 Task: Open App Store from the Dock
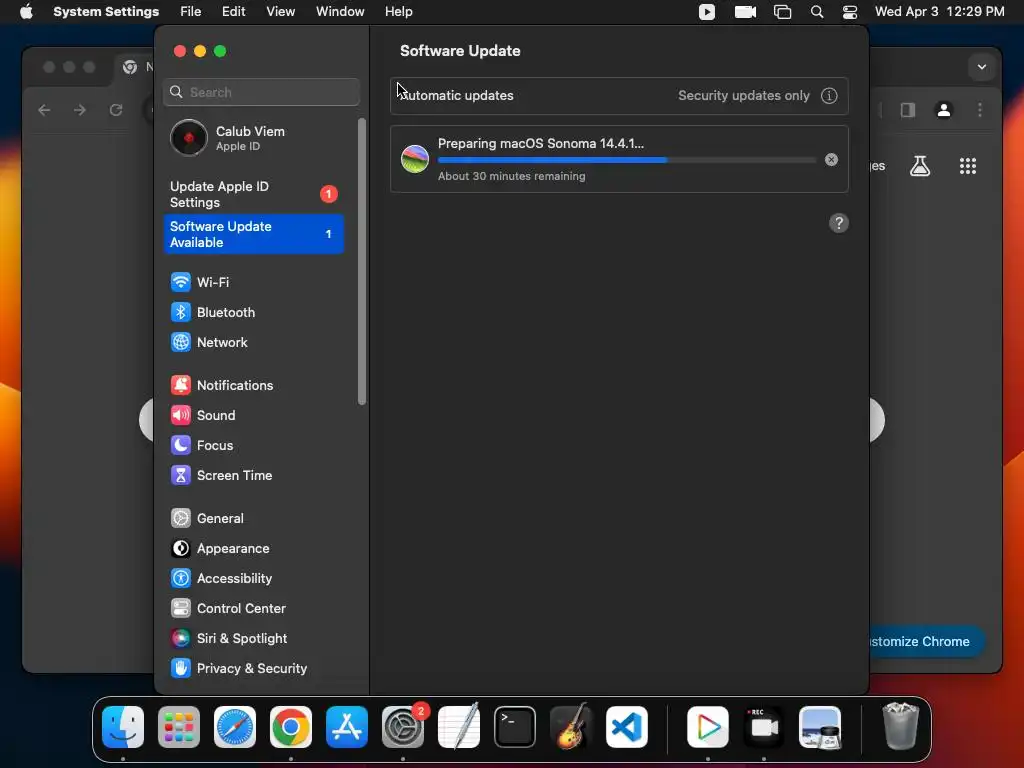click(347, 727)
